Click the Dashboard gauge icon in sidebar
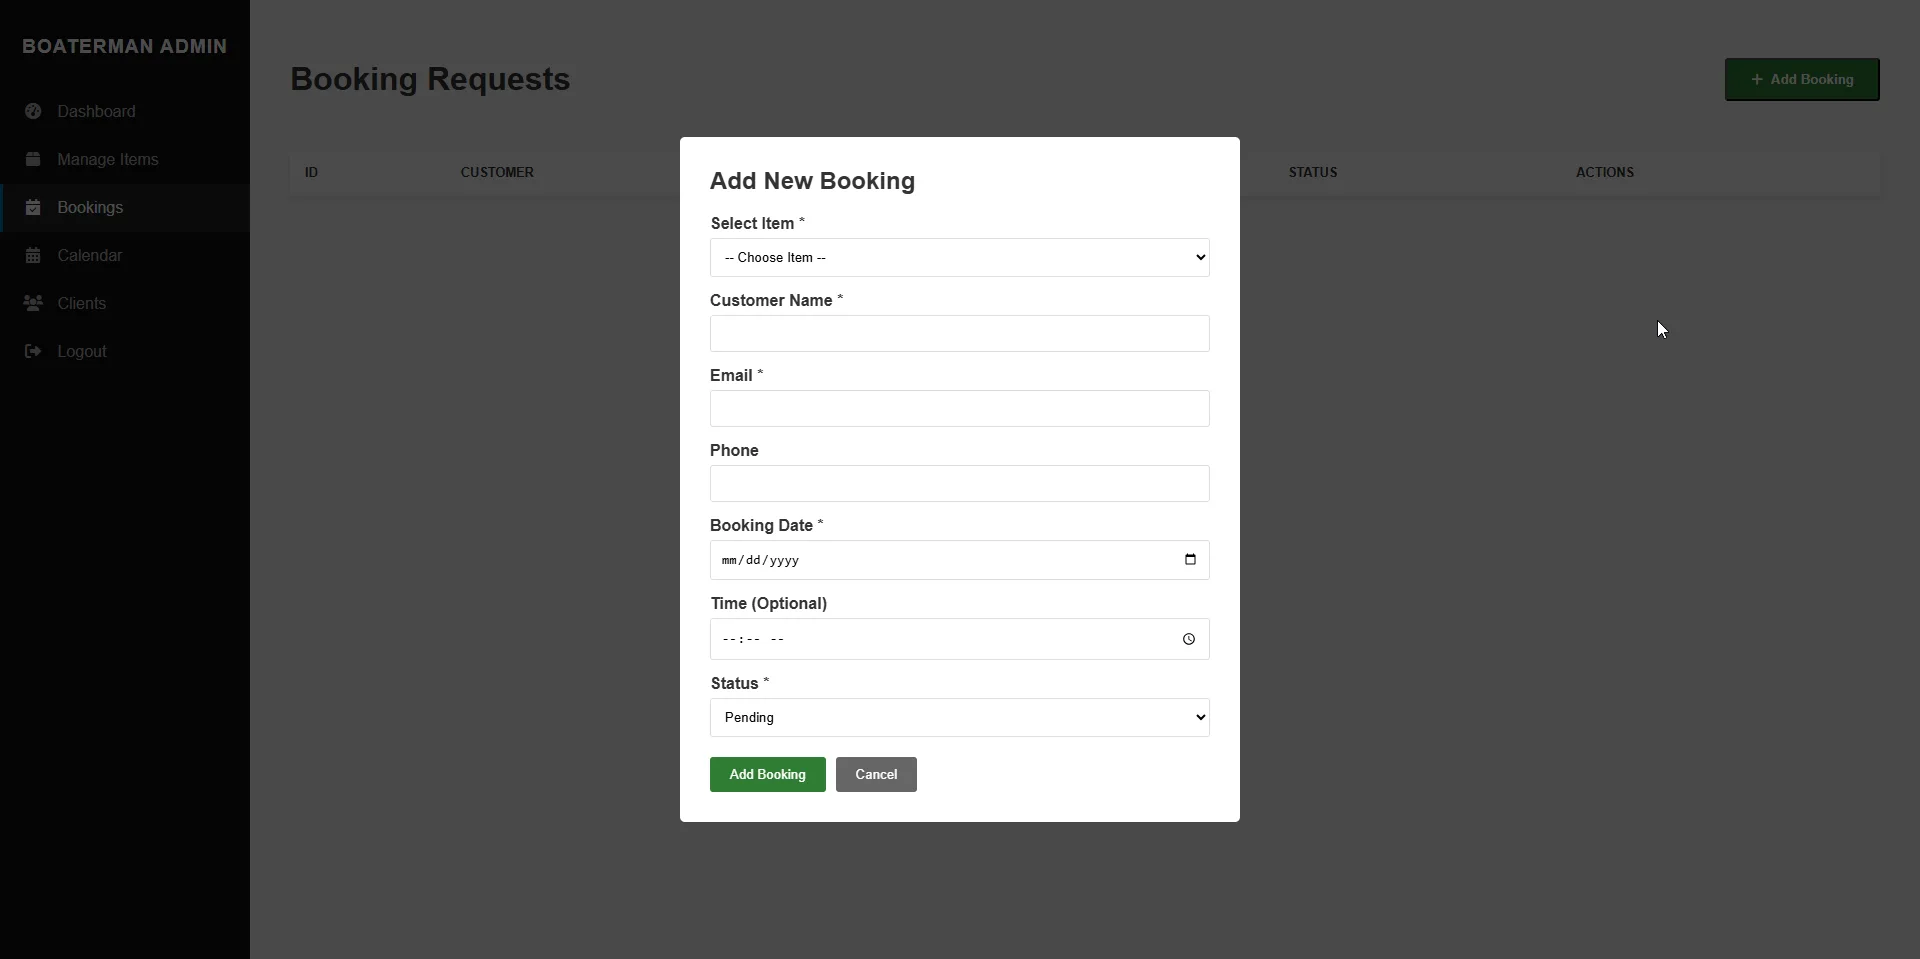The height and width of the screenshot is (959, 1920). tap(33, 111)
